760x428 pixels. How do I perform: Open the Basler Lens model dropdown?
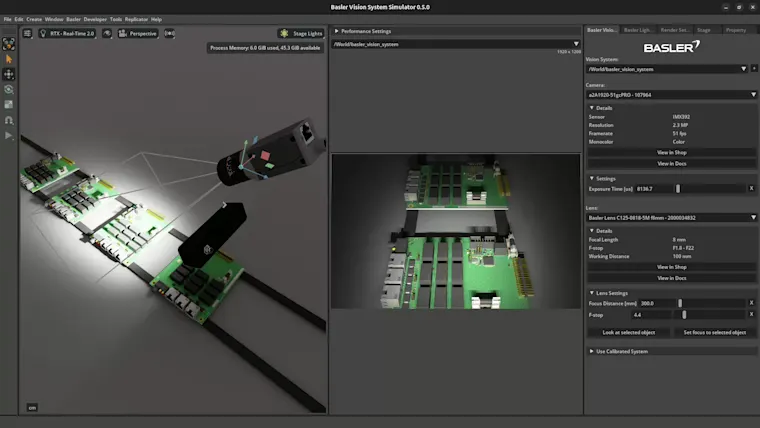coord(671,218)
